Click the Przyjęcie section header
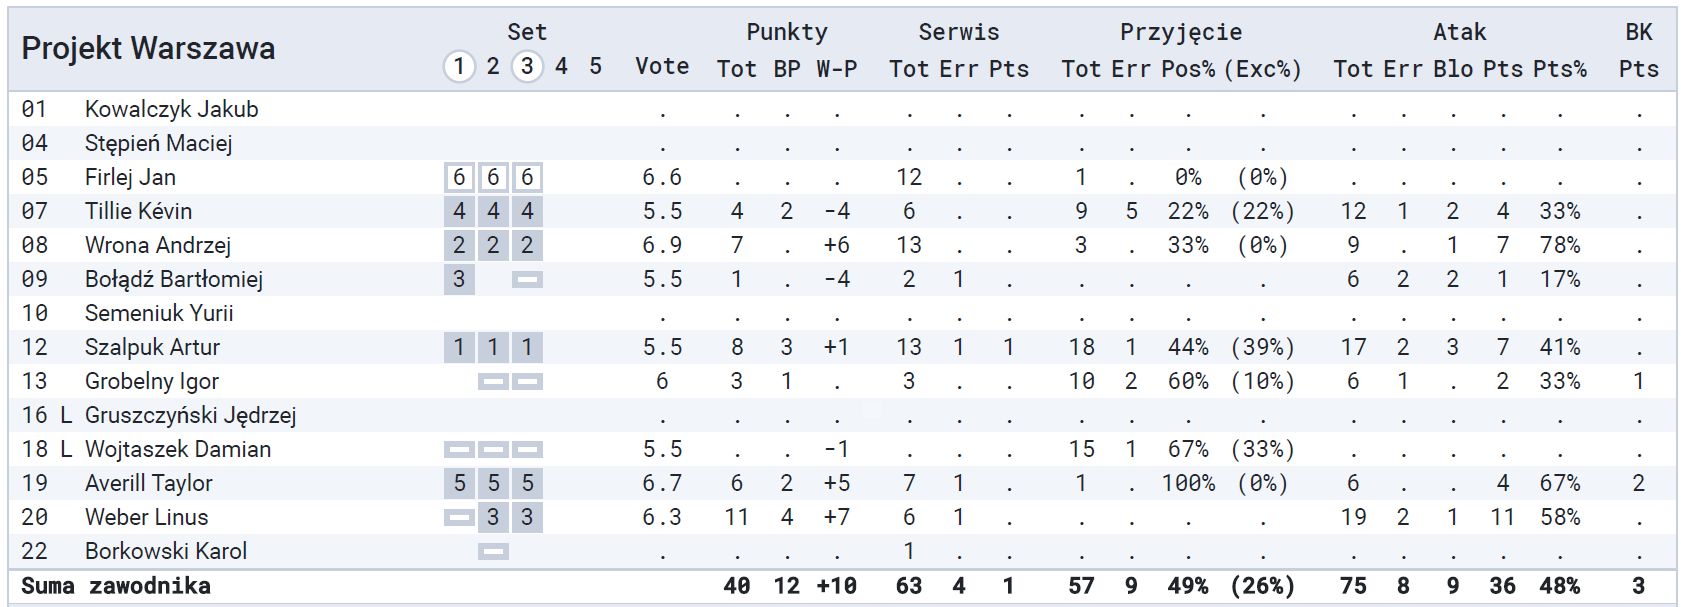 pos(1181,32)
